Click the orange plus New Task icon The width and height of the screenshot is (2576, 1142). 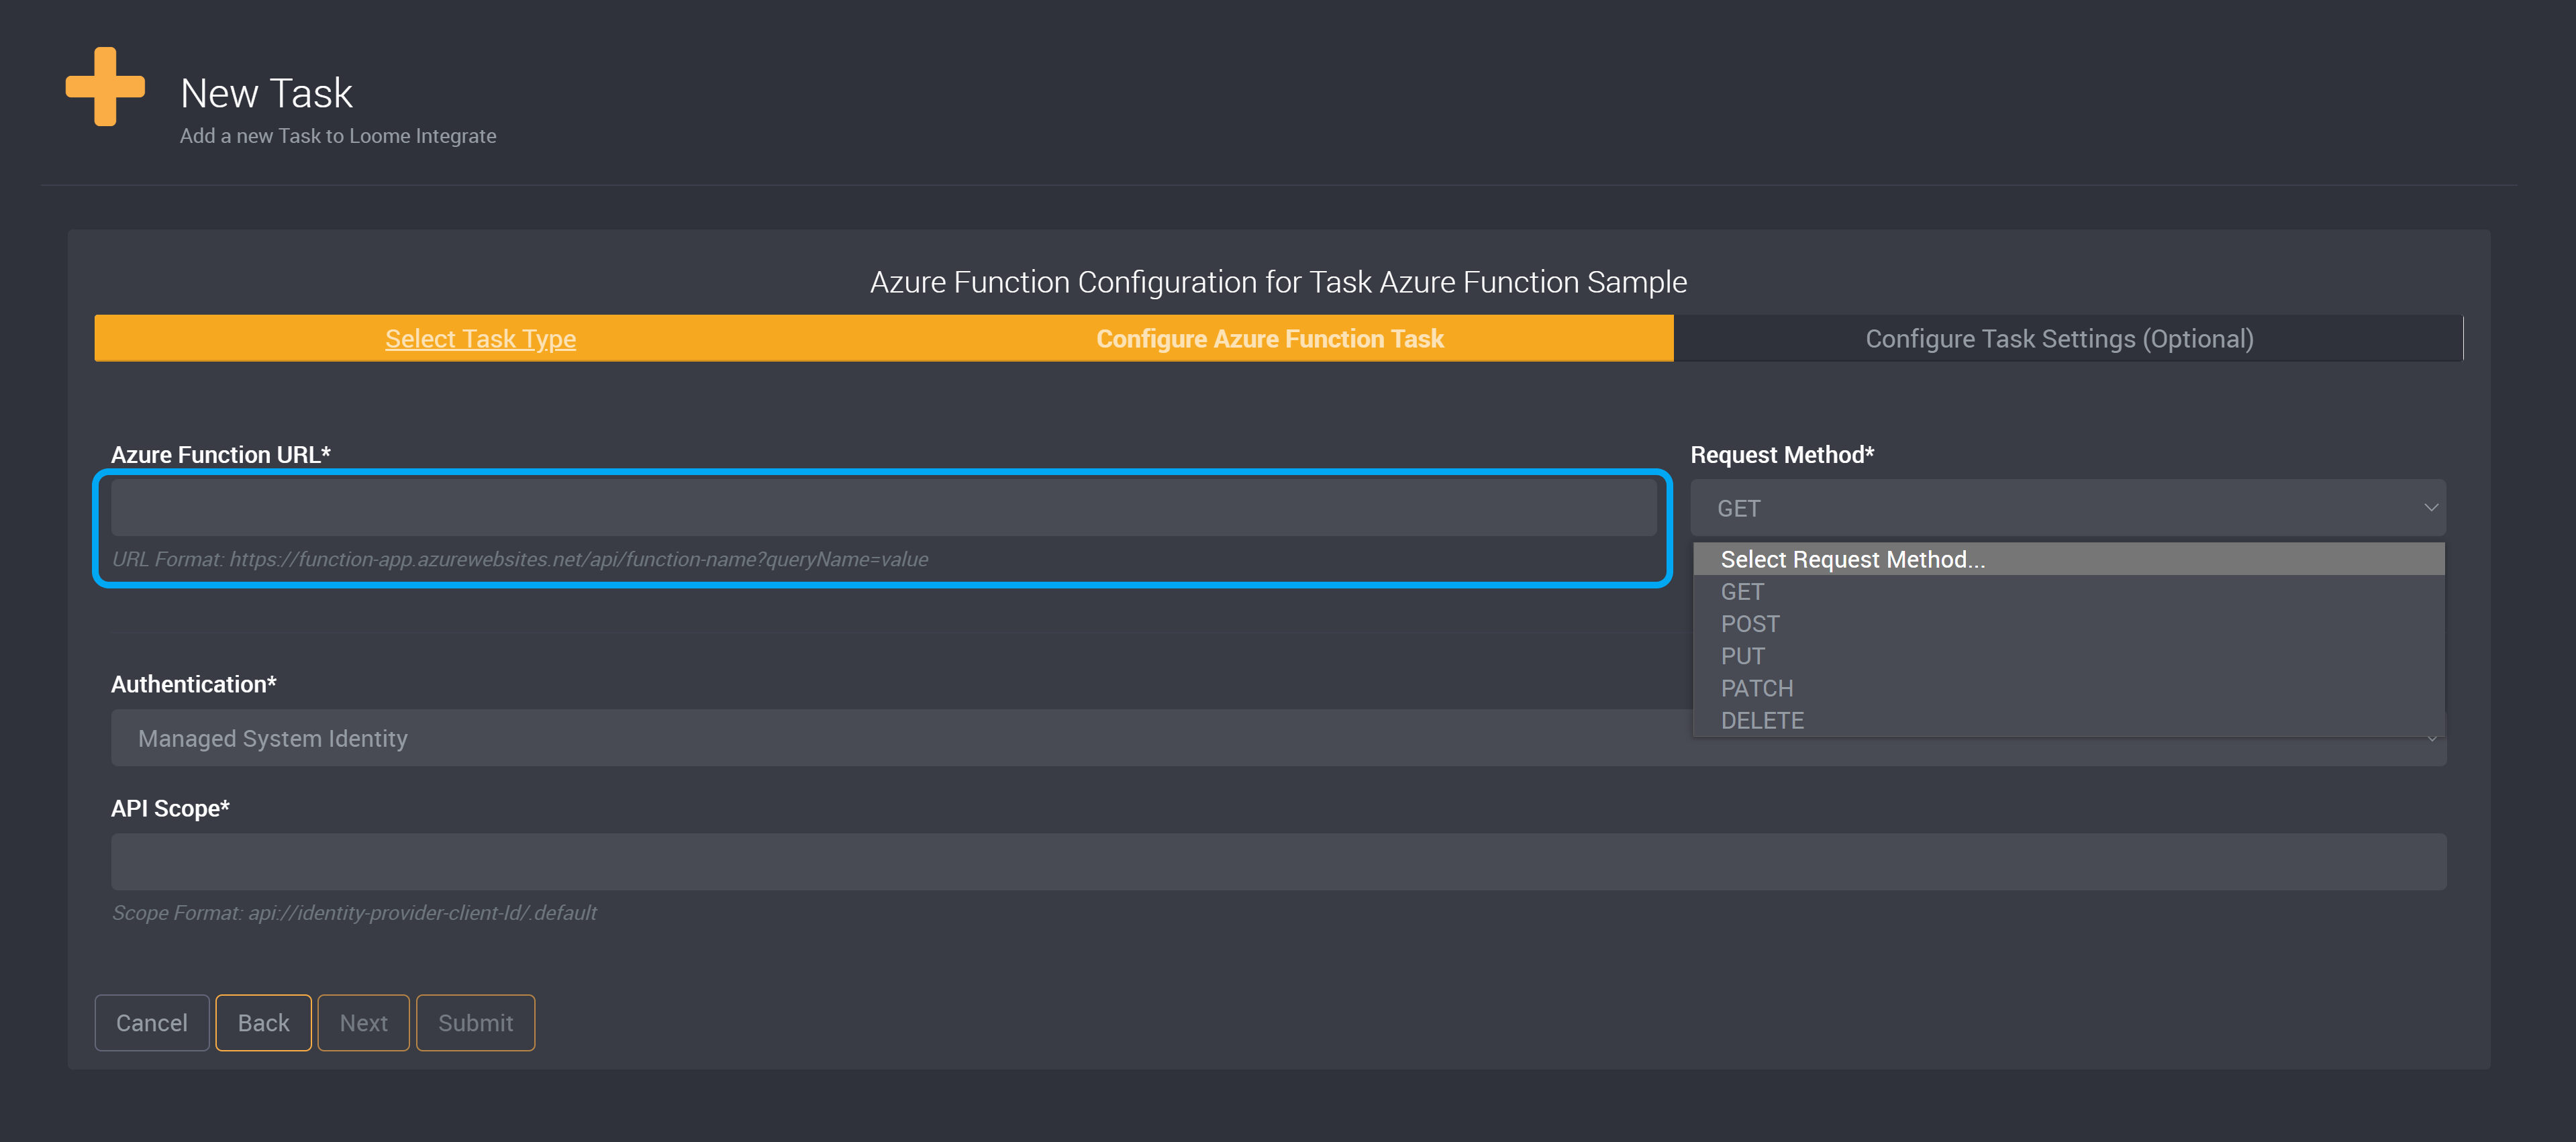click(x=105, y=87)
